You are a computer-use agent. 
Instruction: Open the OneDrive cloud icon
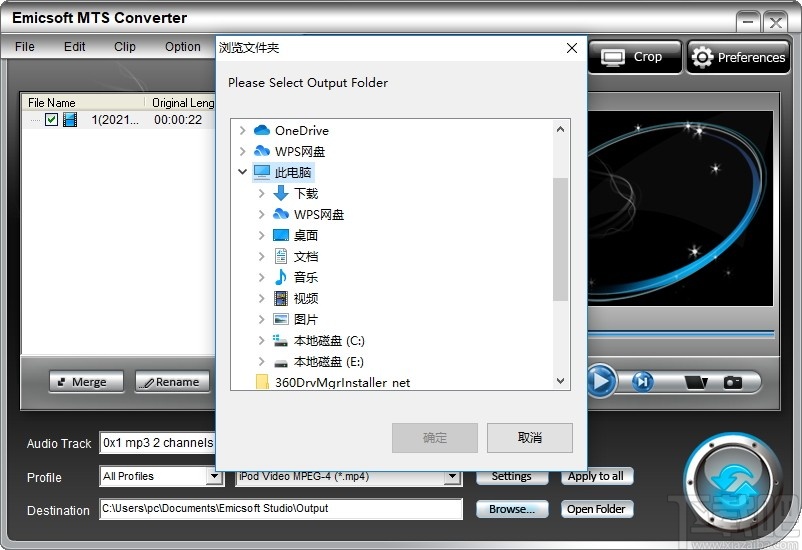(262, 130)
